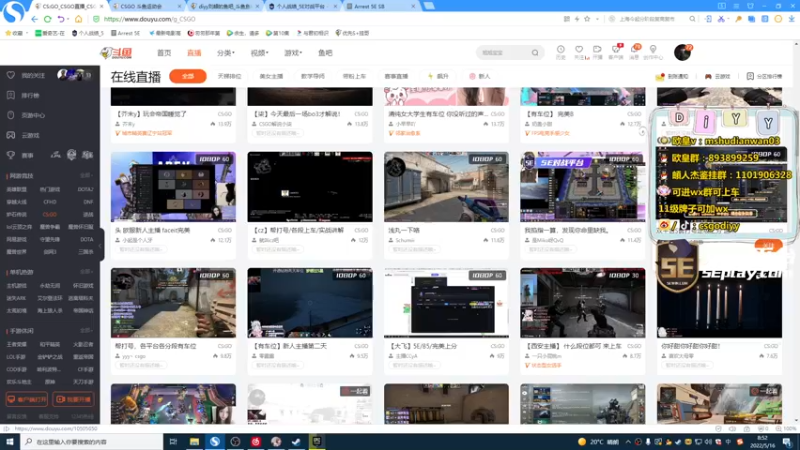Open 鱼吧 in Douyu navigation
This screenshot has height=450, width=800.
(x=325, y=53)
